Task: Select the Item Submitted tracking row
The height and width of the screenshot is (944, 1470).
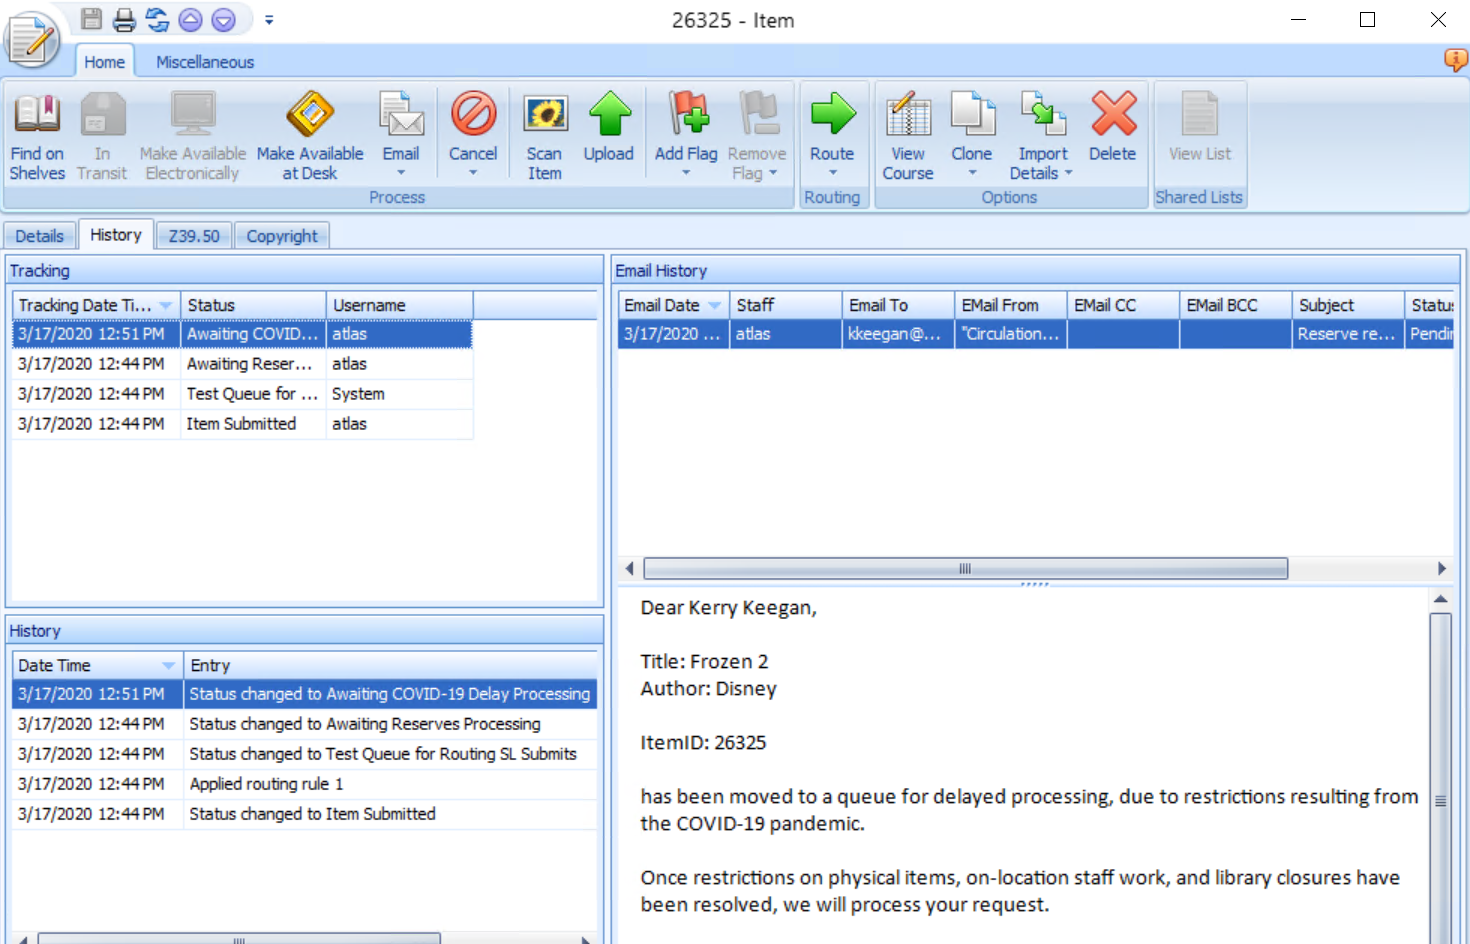Action: (241, 424)
